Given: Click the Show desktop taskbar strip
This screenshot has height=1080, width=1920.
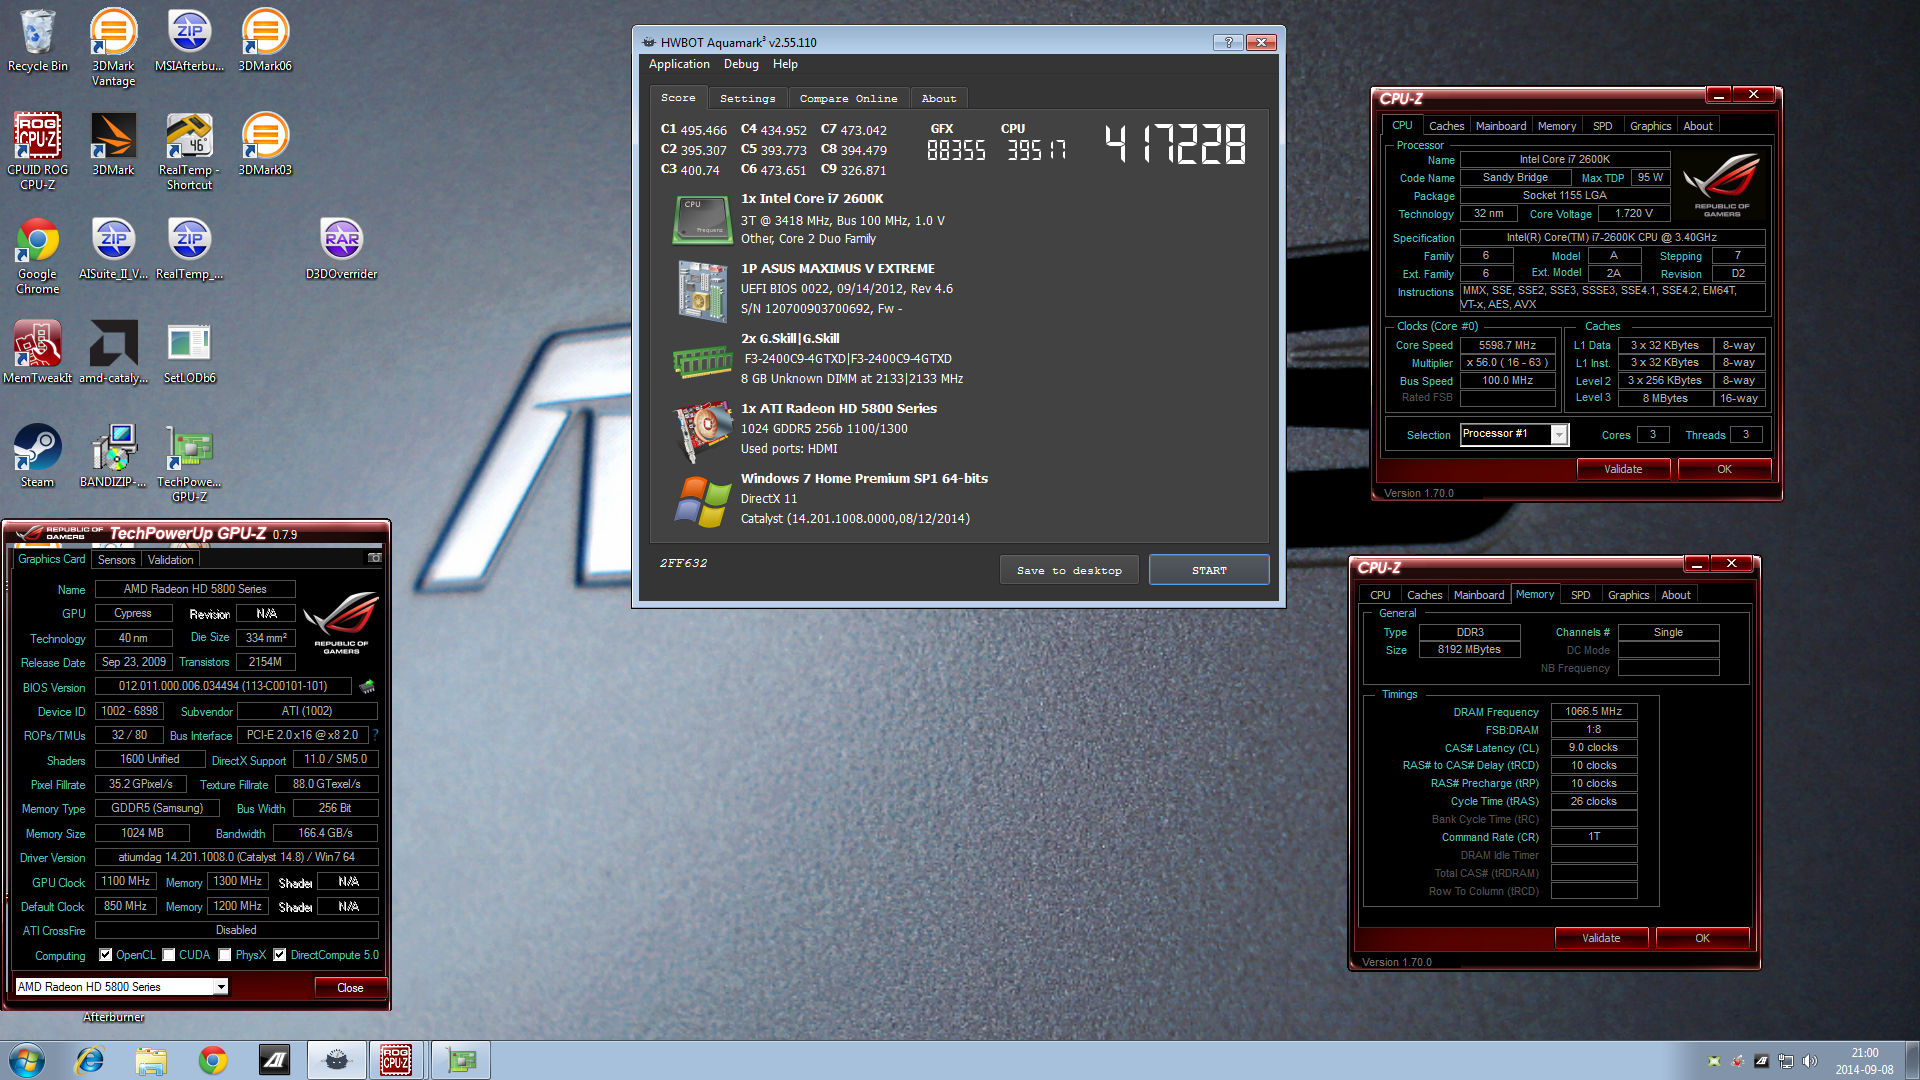Looking at the screenshot, I should pos(1912,1061).
